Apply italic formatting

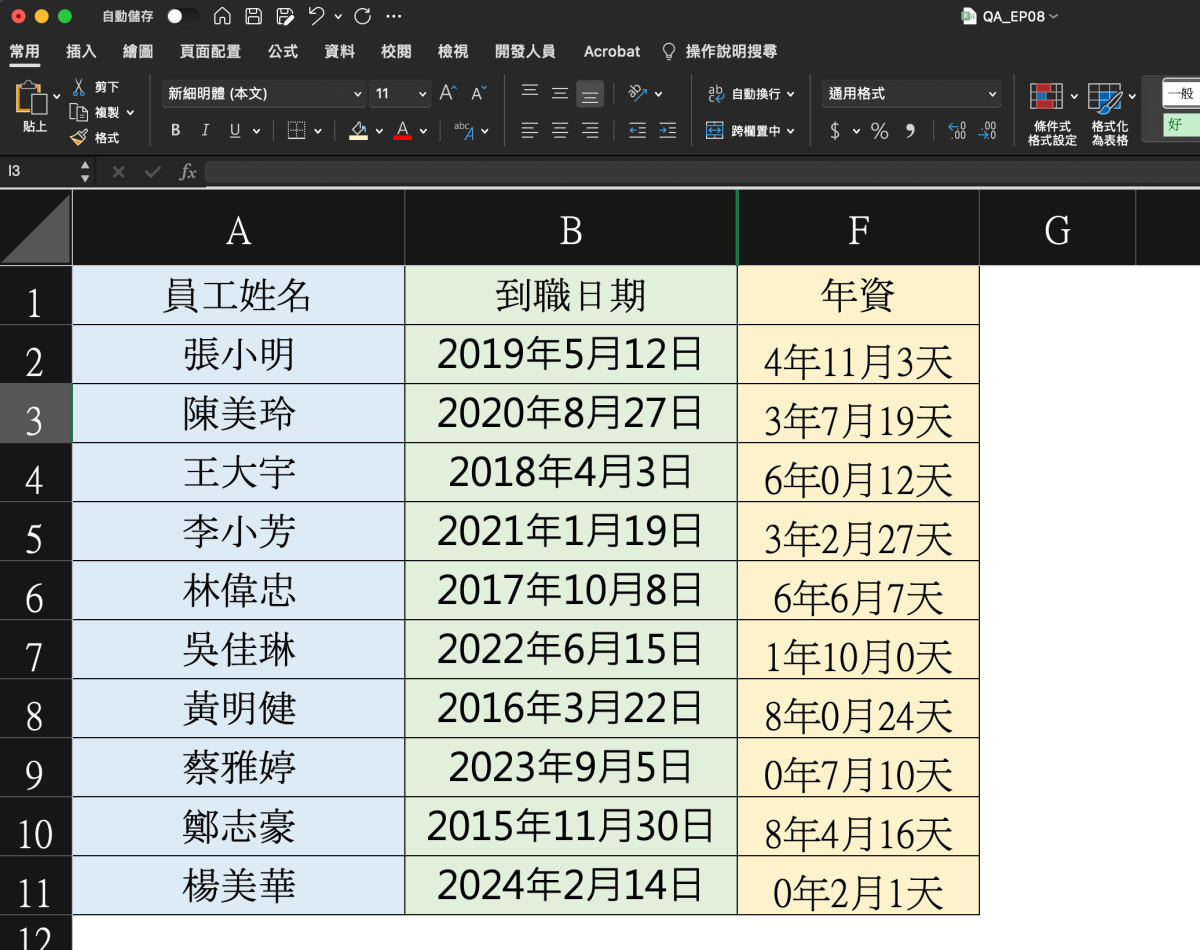pos(205,130)
